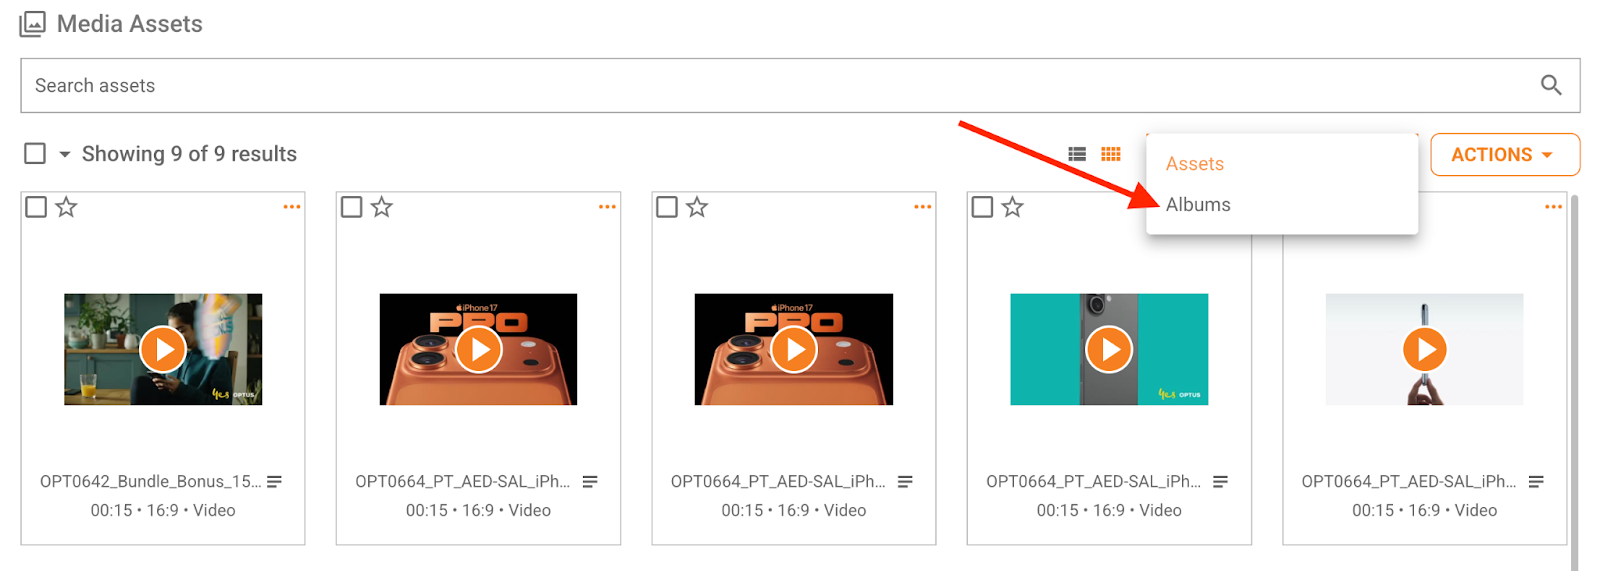This screenshot has width=1600, height=571.
Task: Check the OPT0642_Bundle_Bonus card checkbox
Action: pos(36,207)
